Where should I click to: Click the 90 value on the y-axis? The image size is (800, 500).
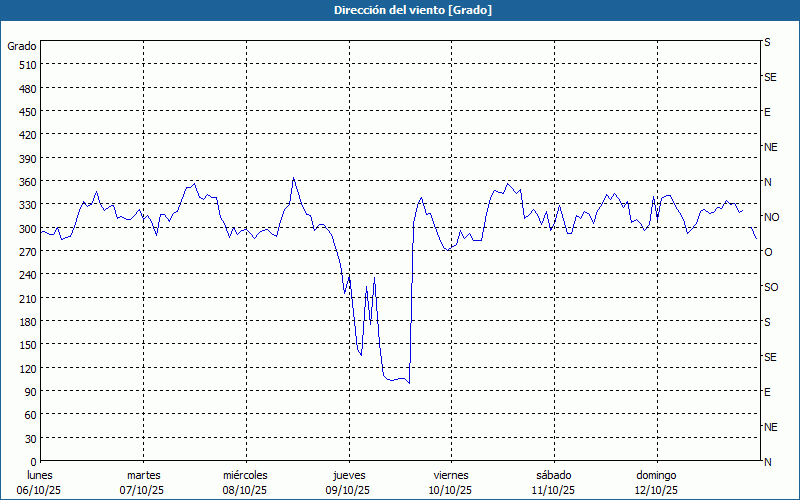point(30,391)
